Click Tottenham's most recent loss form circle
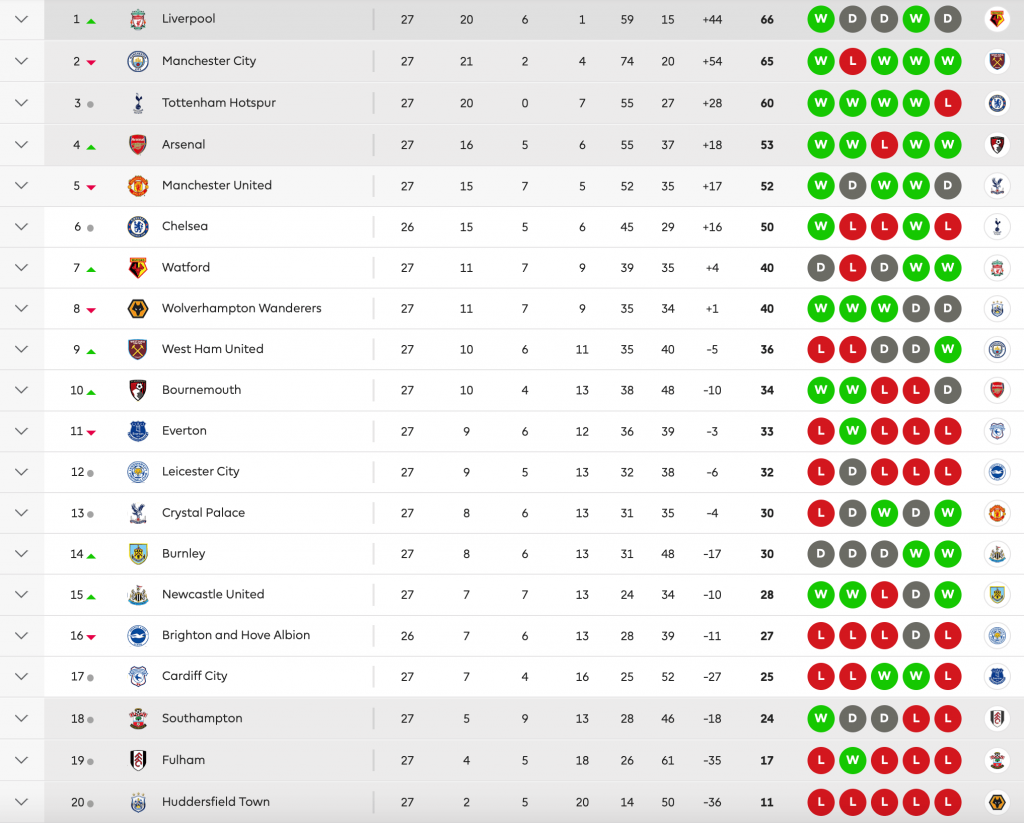Screen dimensions: 1024x823 [948, 103]
